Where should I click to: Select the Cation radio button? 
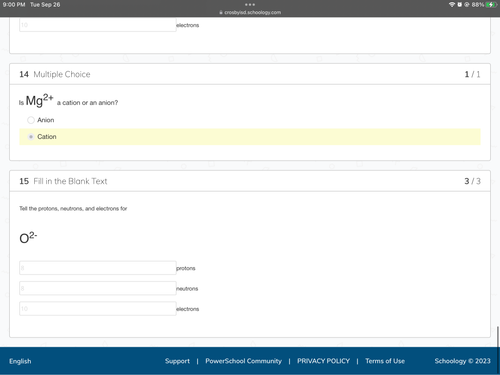[x=31, y=137]
